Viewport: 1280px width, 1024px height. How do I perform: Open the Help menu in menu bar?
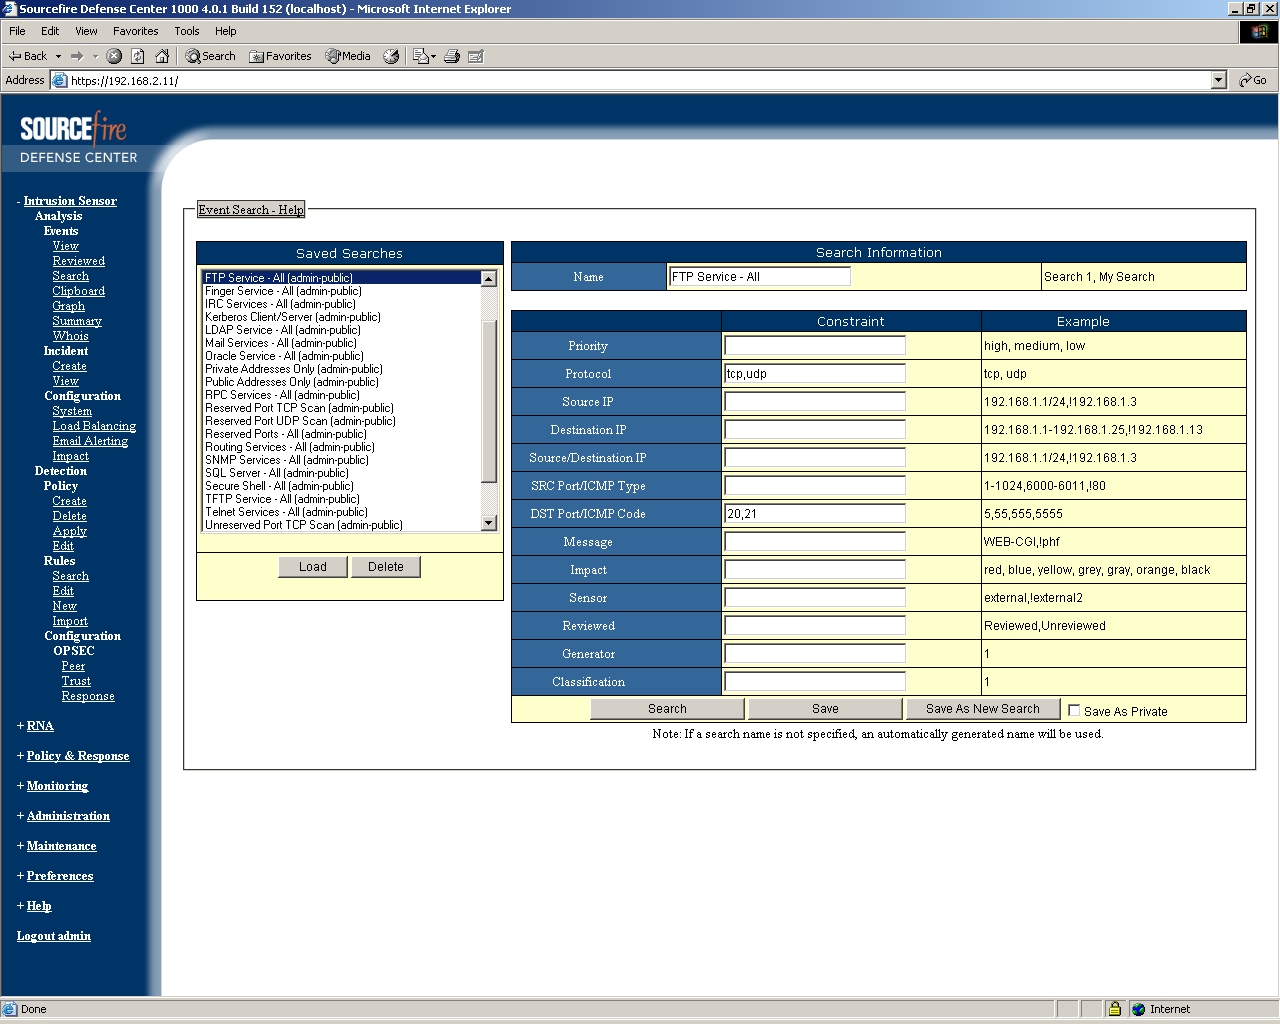point(225,31)
